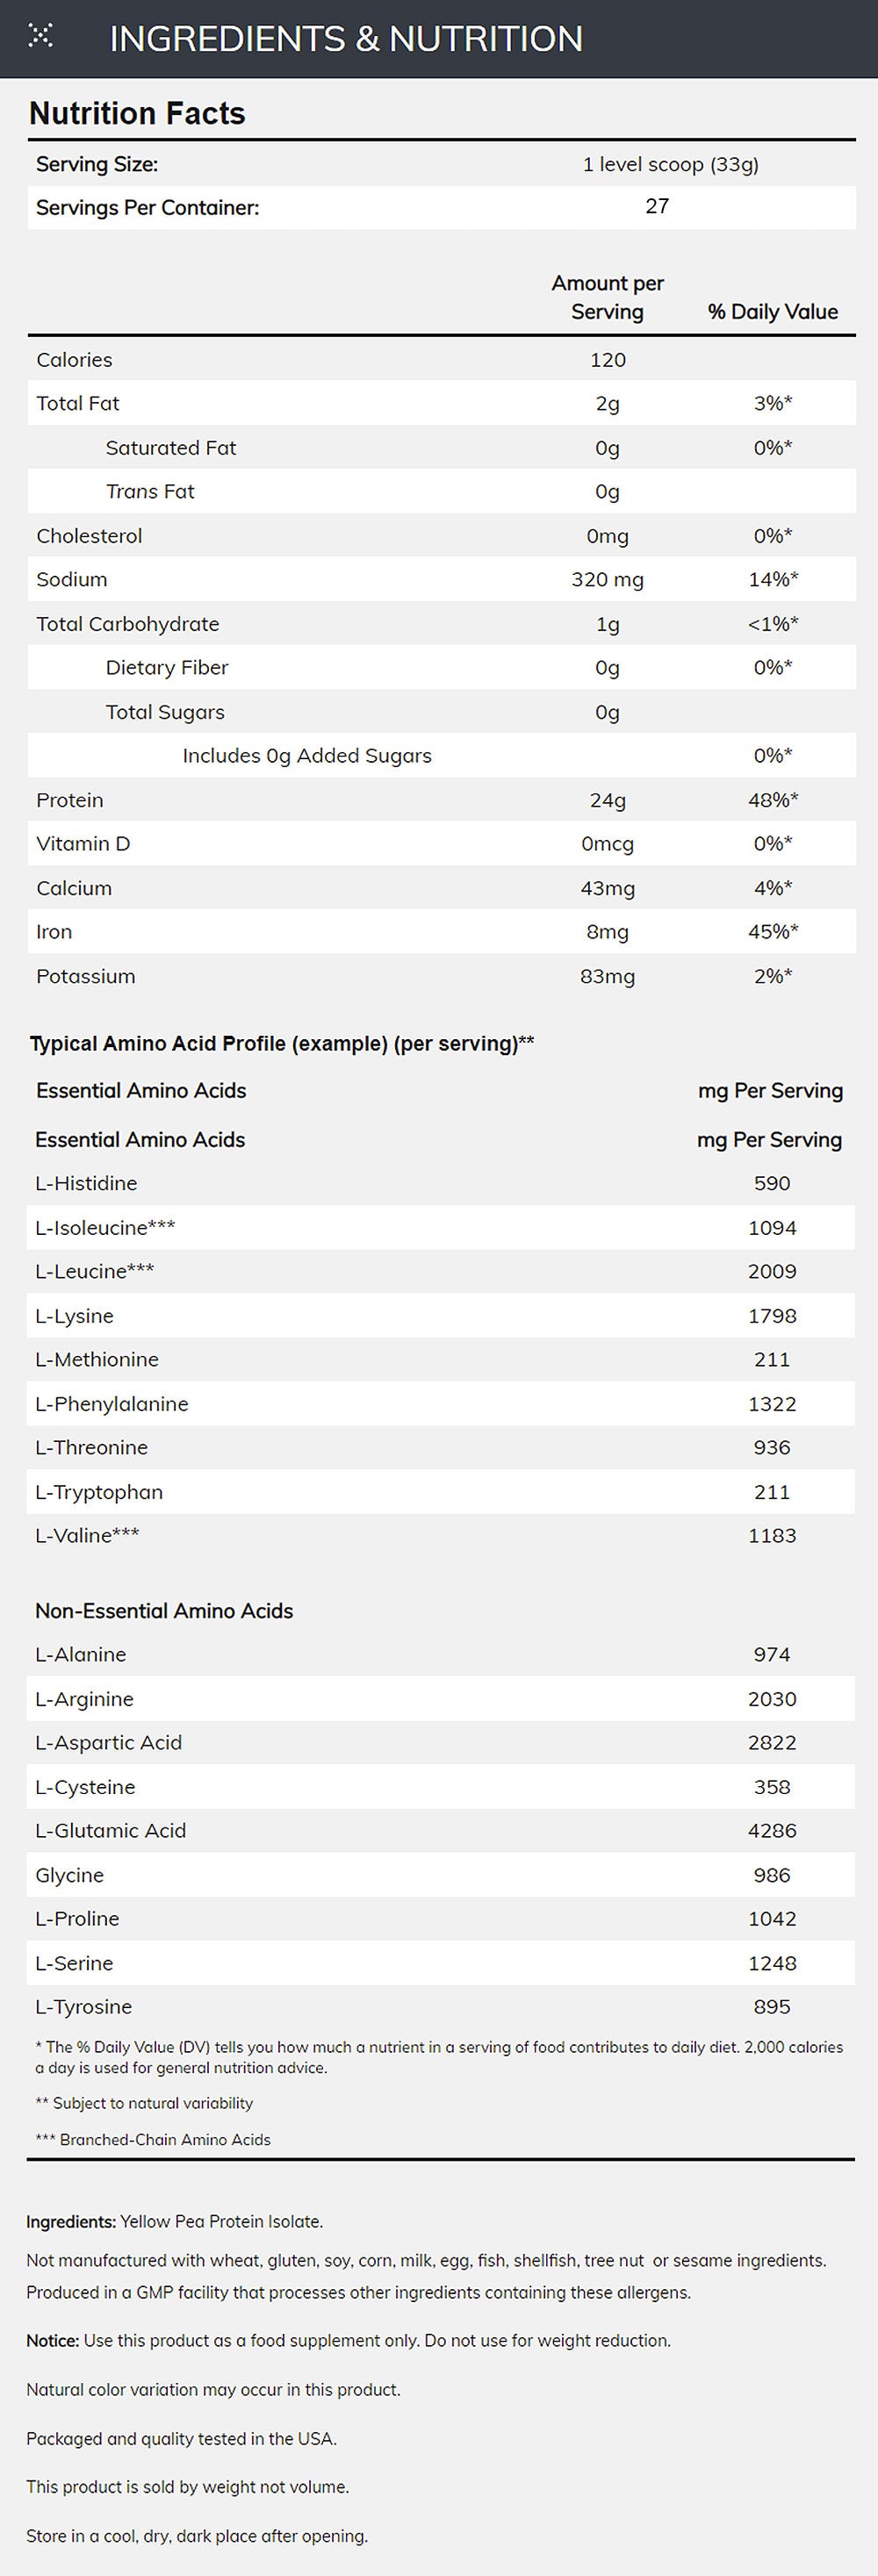The height and width of the screenshot is (2576, 878).
Task: Click the Iron 45% daily value
Action: 773,931
